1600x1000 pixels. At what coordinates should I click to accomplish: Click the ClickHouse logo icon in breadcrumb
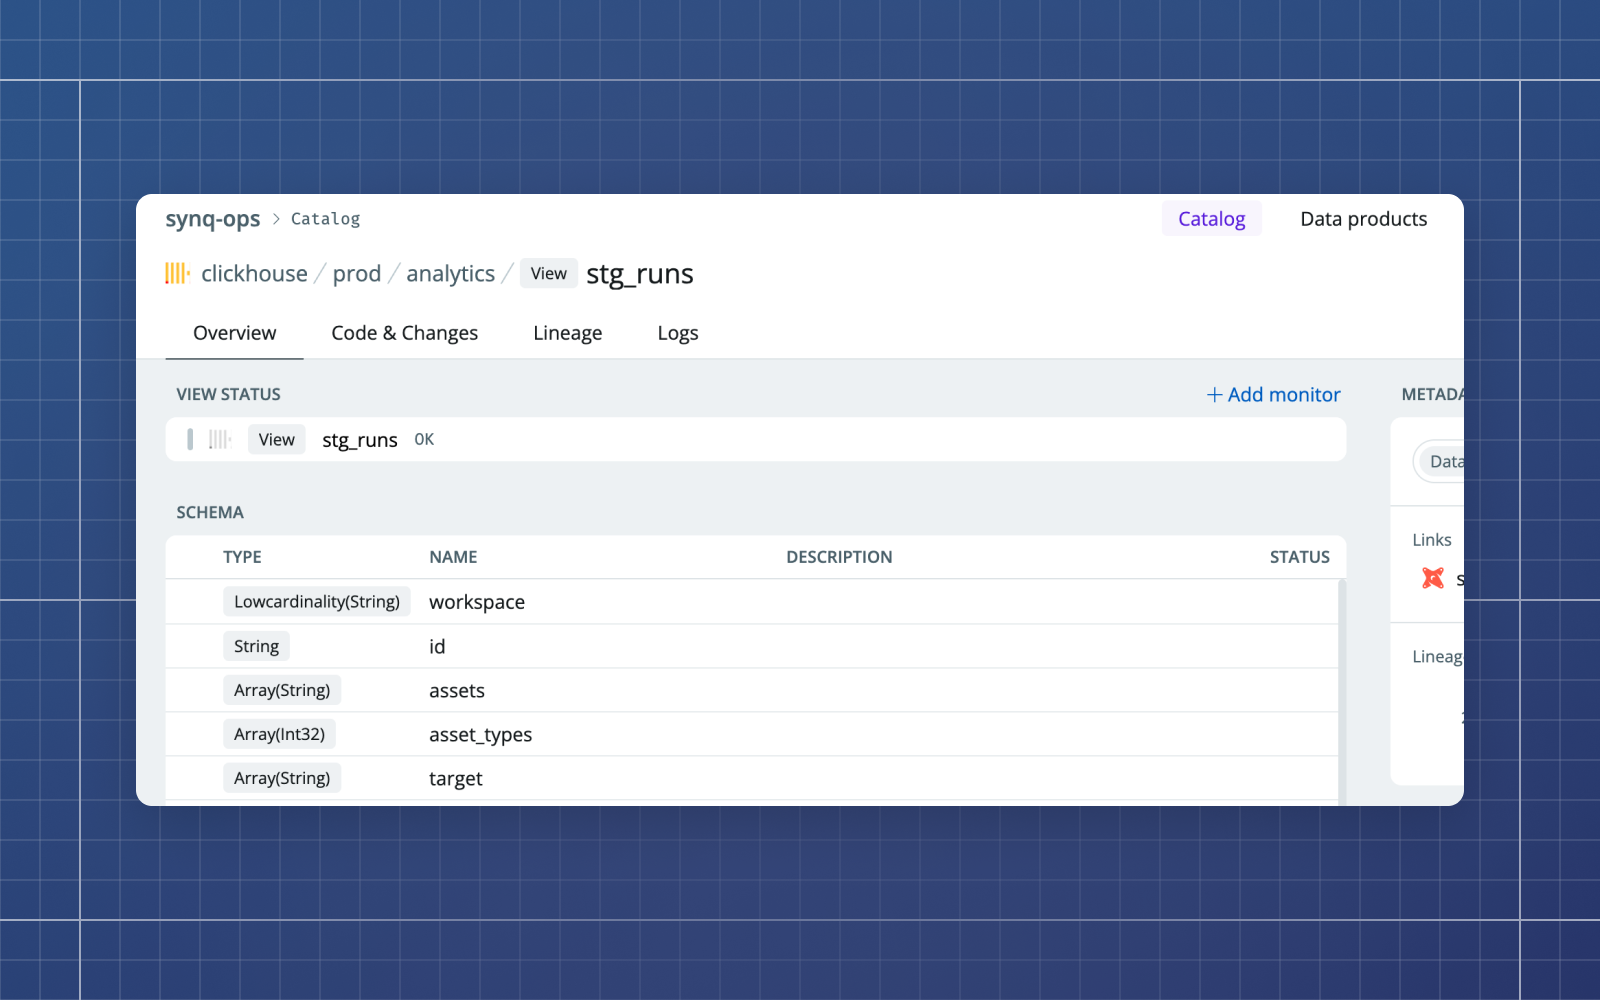coord(177,273)
